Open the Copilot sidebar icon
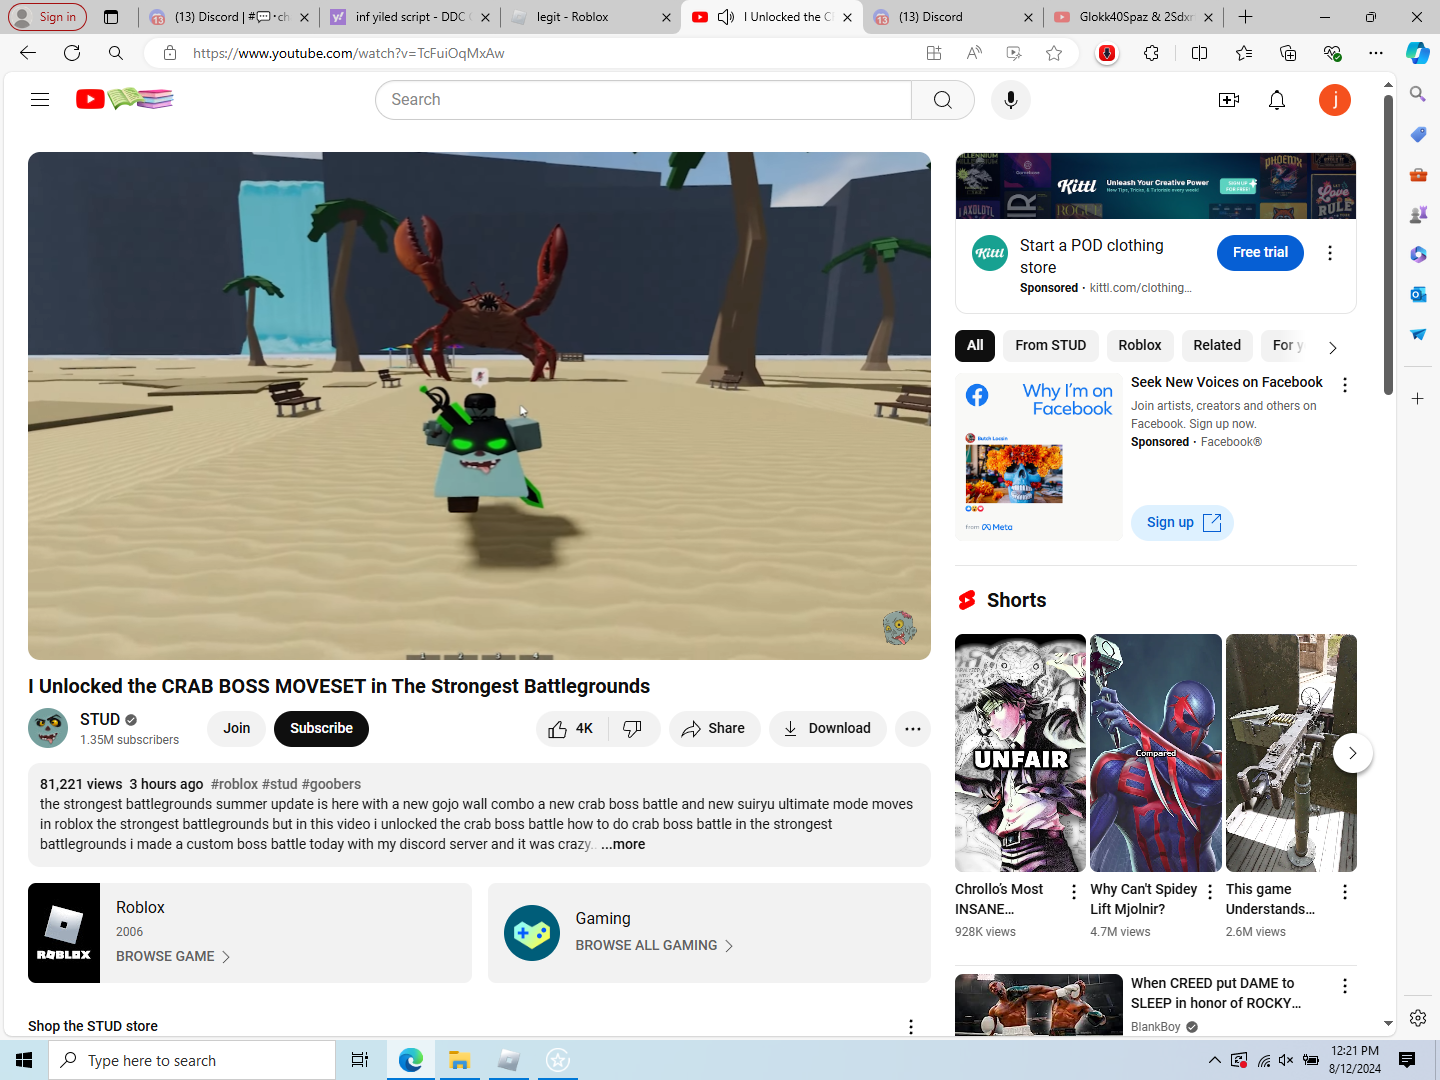This screenshot has width=1440, height=1080. coord(1418,53)
